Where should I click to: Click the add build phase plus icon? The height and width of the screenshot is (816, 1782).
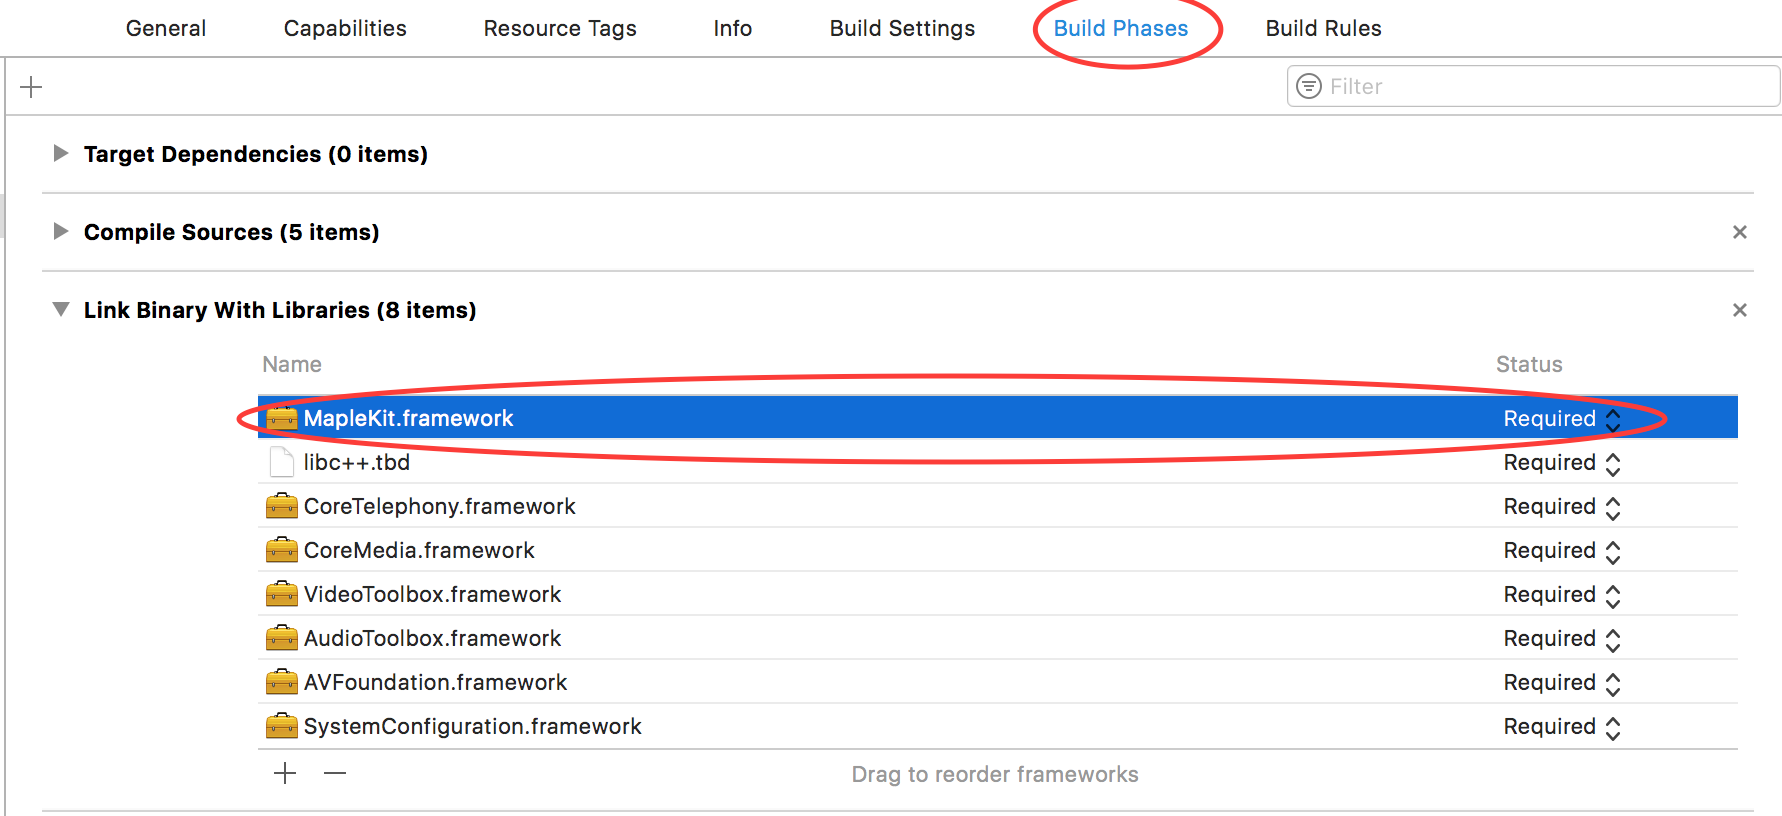(x=31, y=87)
